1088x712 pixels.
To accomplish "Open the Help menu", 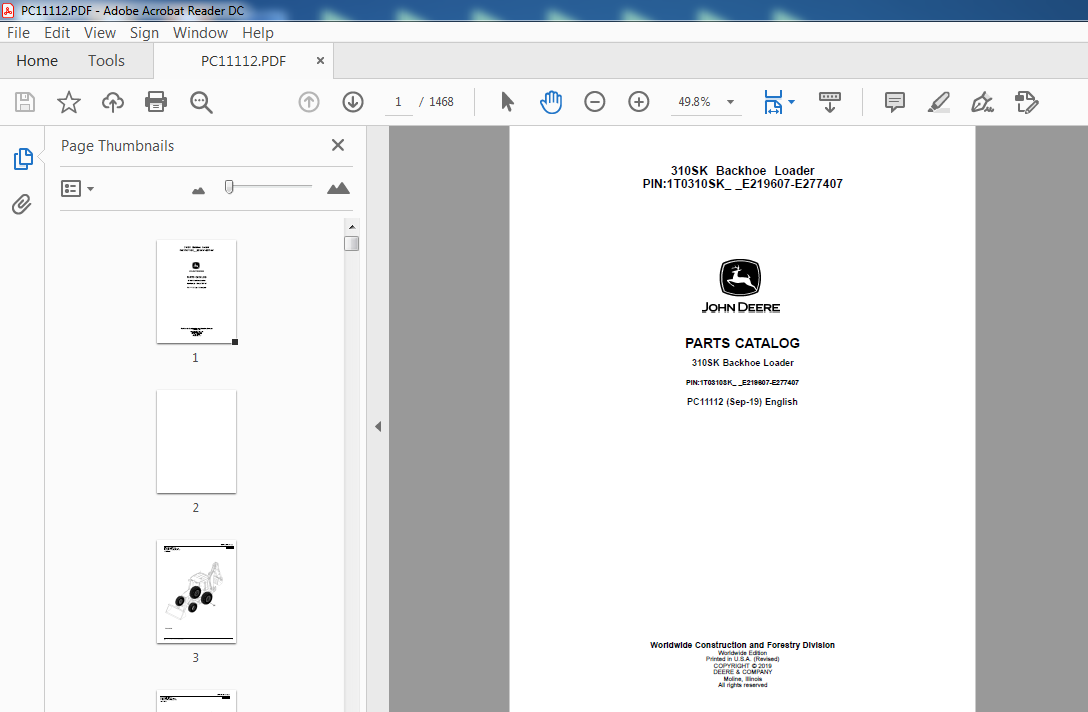I will click(257, 33).
